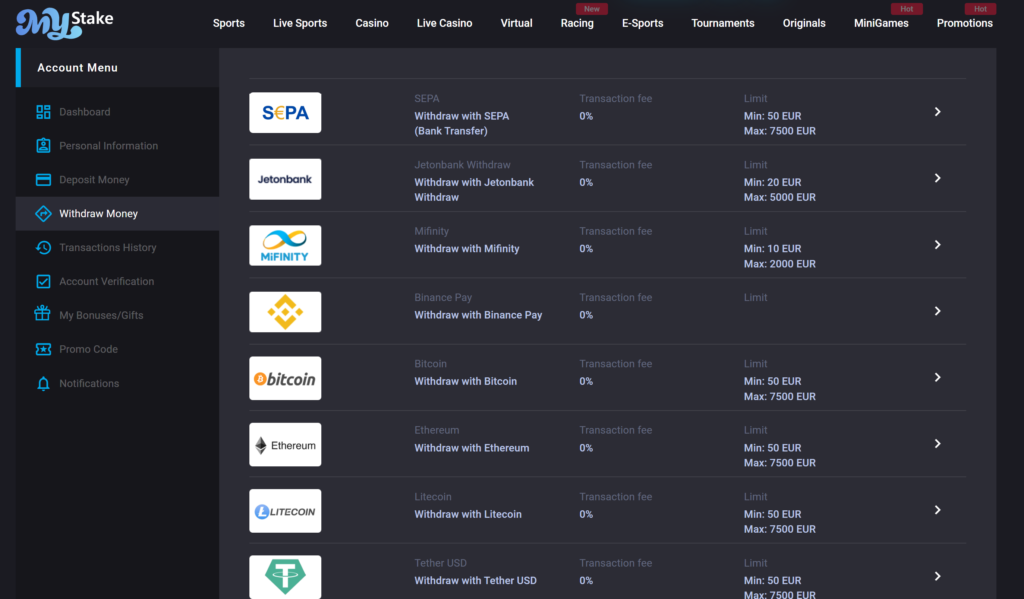
Task: Go to the Casino tab
Action: click(x=372, y=24)
